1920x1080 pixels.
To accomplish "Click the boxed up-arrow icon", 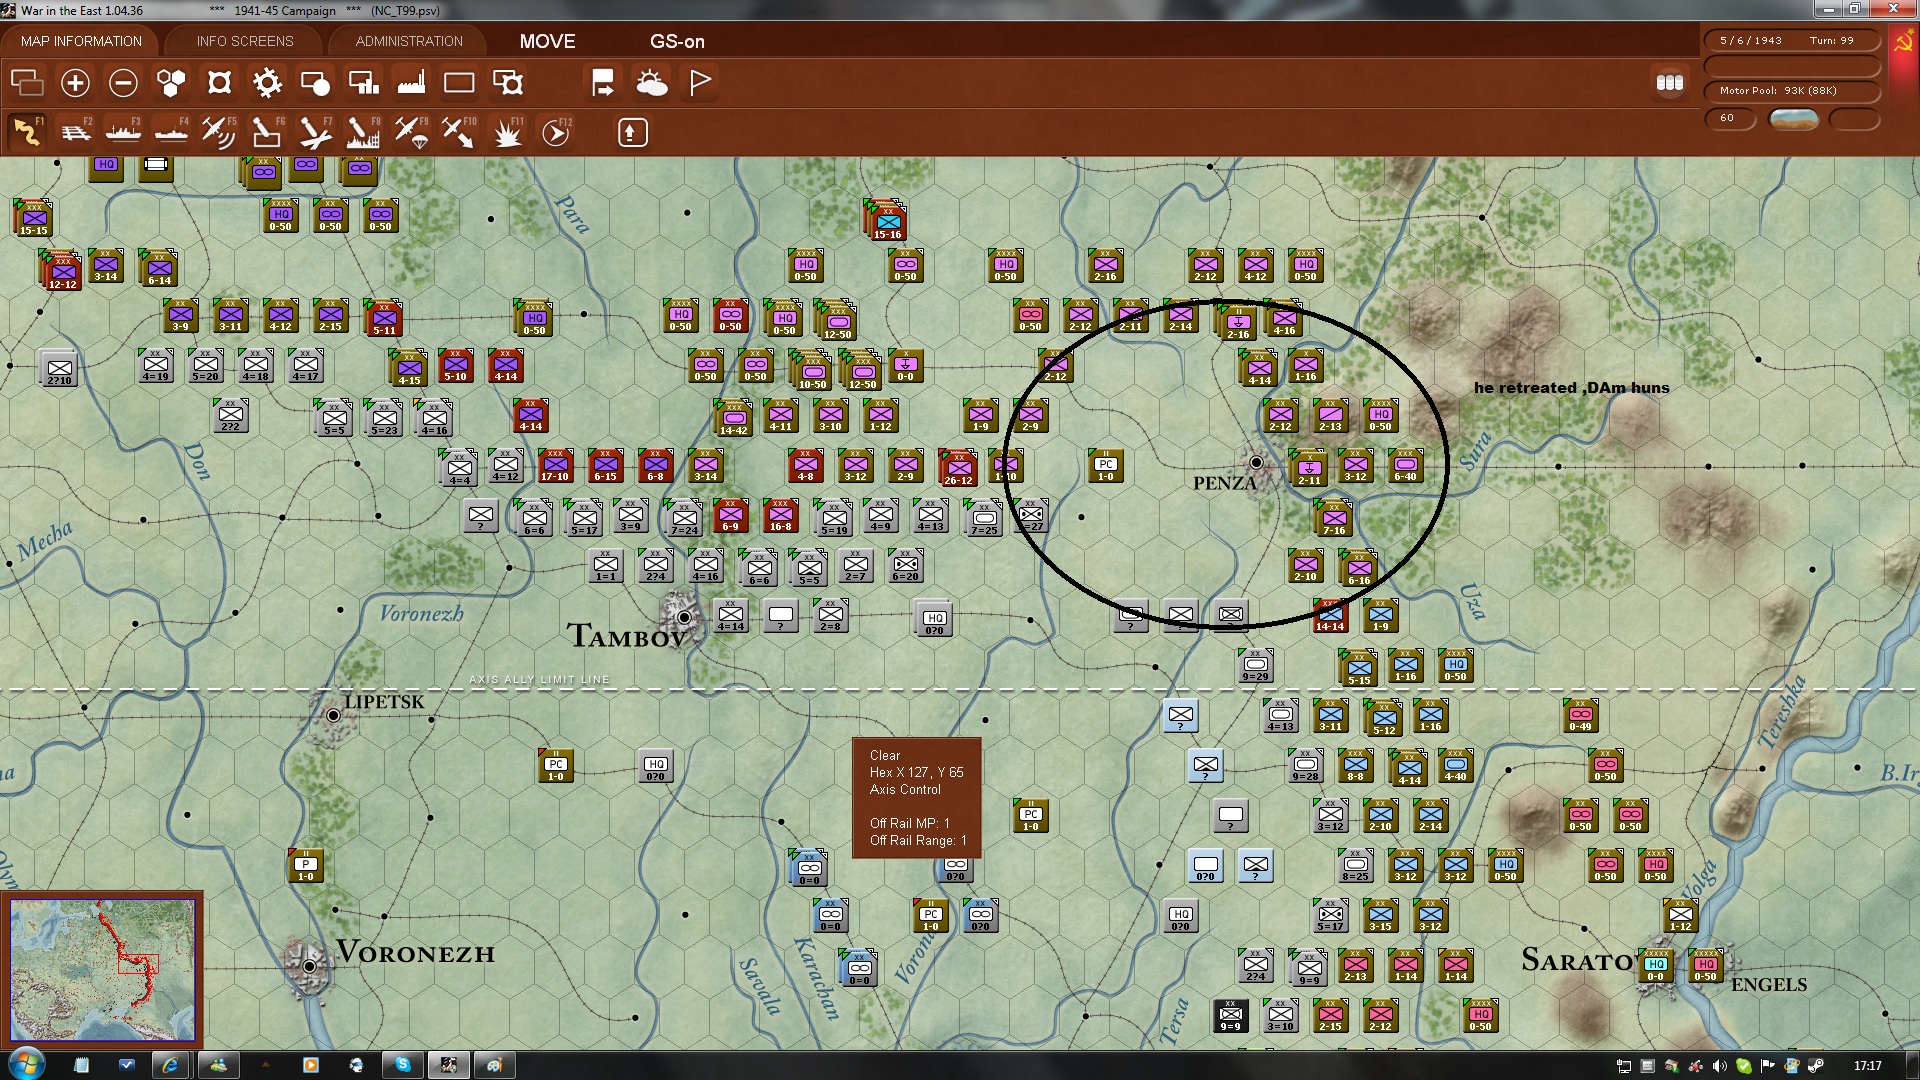I will 632,132.
